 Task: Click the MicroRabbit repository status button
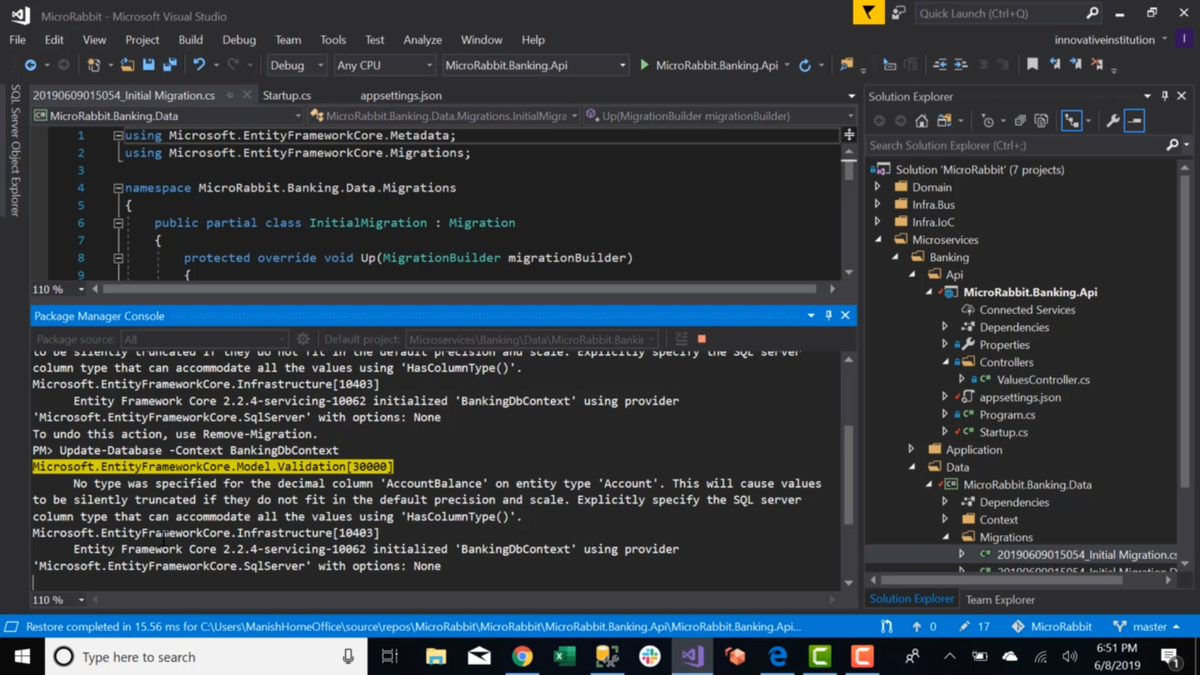(1051, 627)
